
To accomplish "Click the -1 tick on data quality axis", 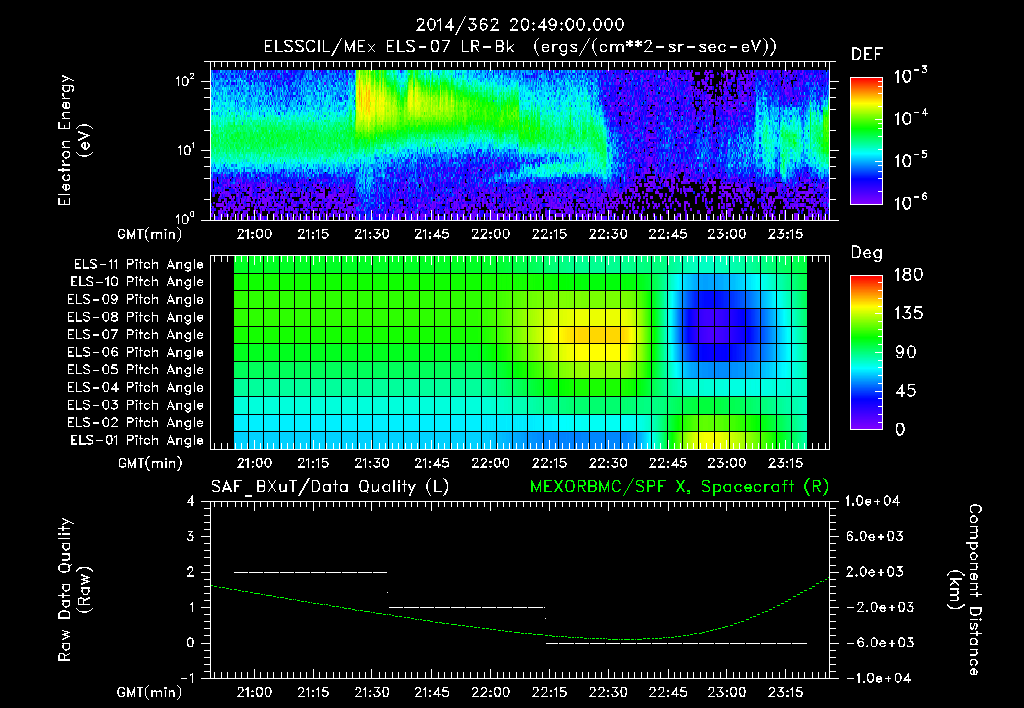I will click(x=187, y=678).
